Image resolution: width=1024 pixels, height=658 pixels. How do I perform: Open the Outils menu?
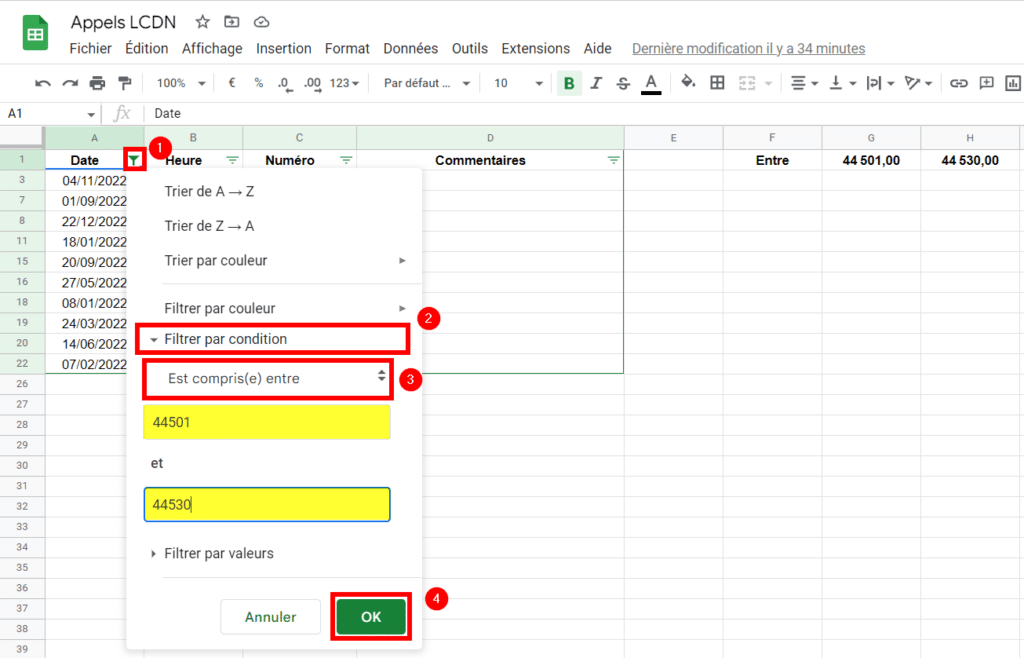point(470,48)
